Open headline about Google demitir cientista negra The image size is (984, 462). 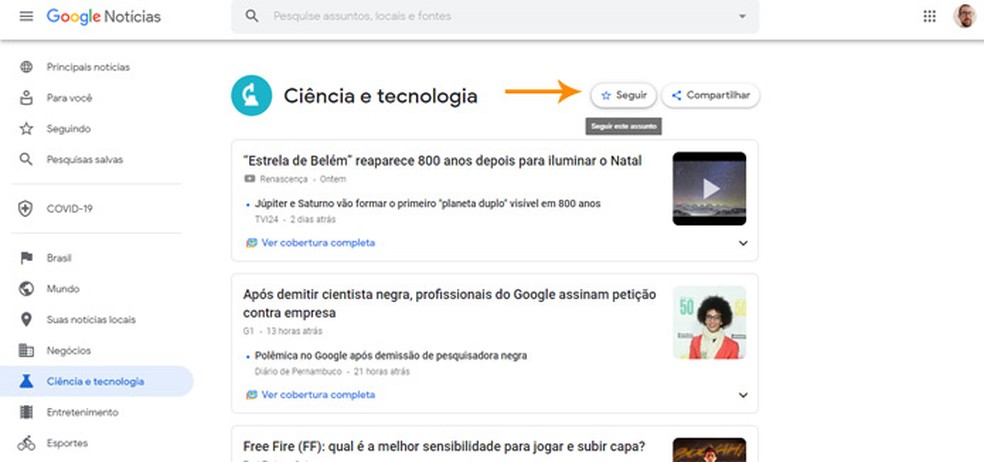pos(449,303)
